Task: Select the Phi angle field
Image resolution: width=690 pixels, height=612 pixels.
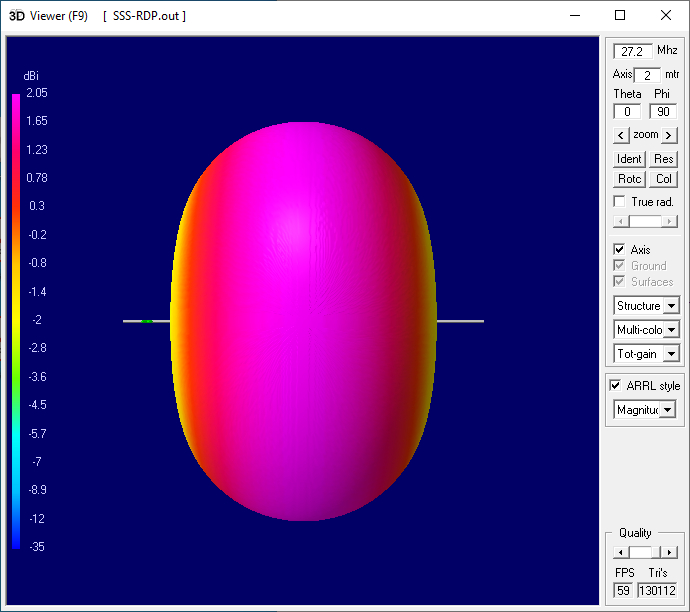Action: 662,112
